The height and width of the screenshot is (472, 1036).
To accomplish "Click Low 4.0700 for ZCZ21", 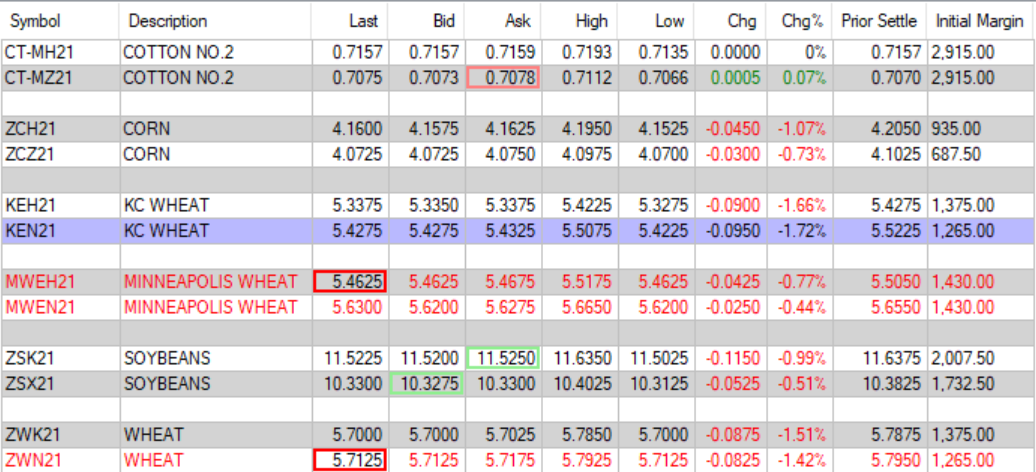I will (x=656, y=155).
